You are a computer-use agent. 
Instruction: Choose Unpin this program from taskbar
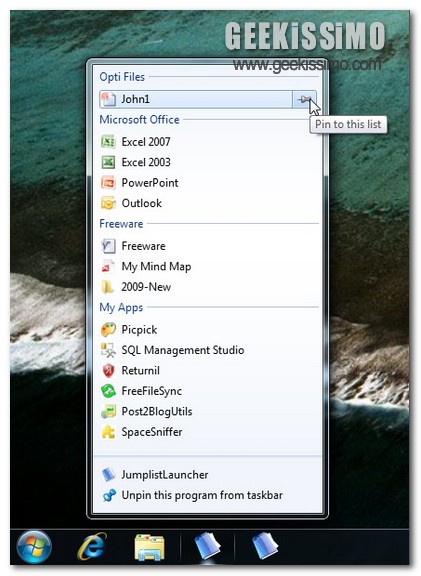pos(202,495)
